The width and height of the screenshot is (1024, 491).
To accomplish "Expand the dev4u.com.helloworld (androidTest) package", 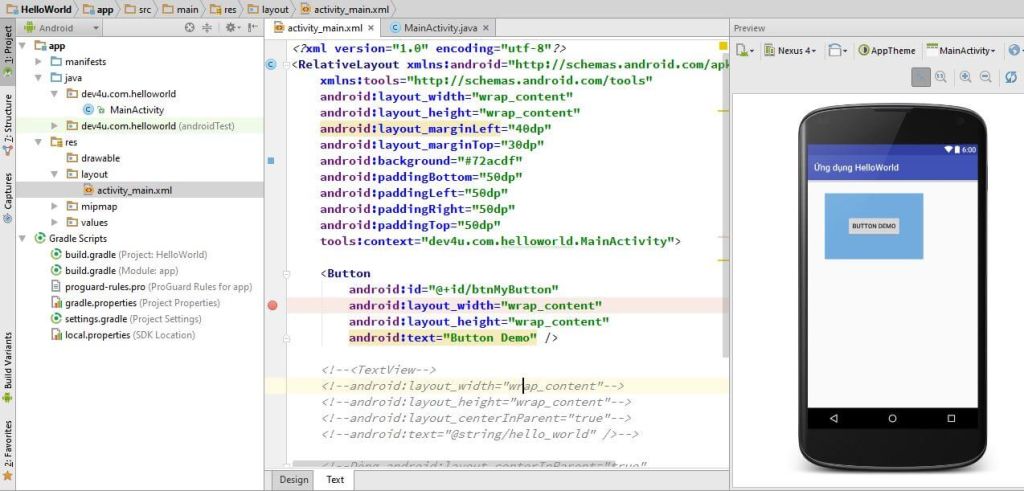I will coord(55,125).
